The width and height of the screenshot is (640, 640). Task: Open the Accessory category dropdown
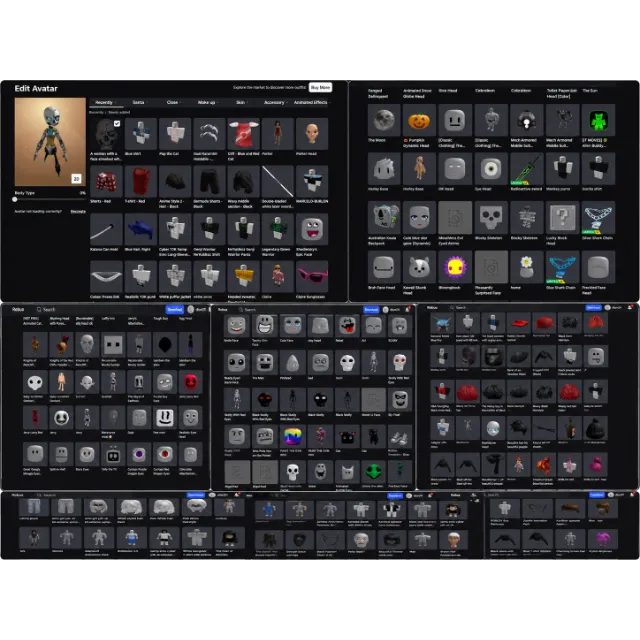point(276,102)
